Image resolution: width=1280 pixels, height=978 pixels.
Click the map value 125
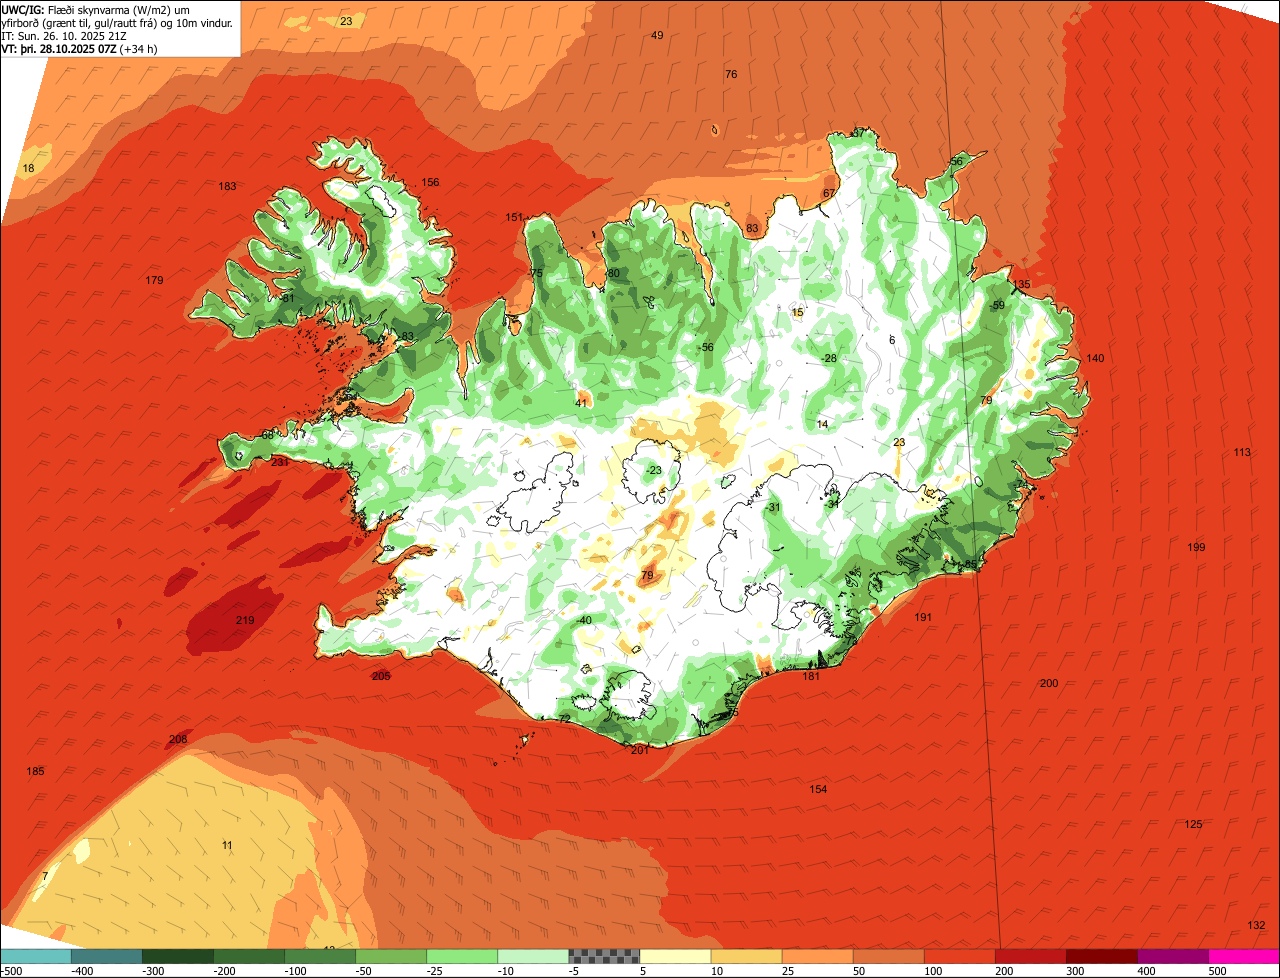pyautogui.click(x=1194, y=824)
